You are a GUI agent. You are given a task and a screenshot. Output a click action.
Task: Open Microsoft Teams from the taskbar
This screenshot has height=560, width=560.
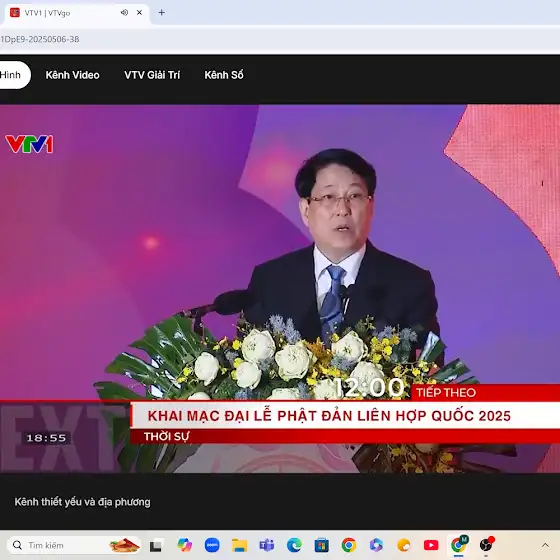(267, 545)
